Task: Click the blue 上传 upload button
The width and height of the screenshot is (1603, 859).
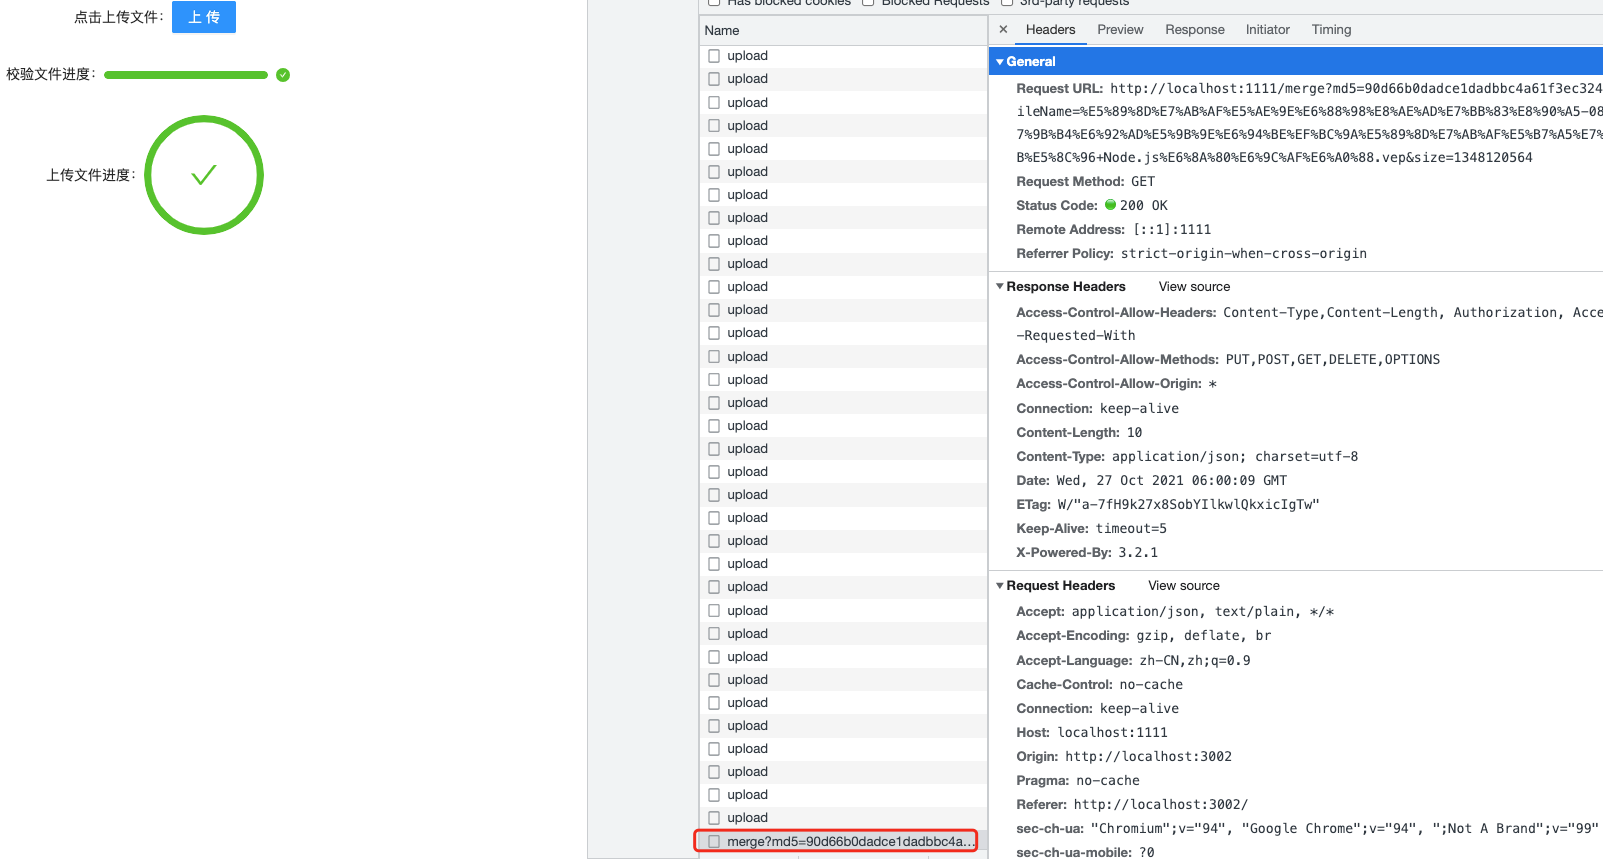Action: point(204,17)
